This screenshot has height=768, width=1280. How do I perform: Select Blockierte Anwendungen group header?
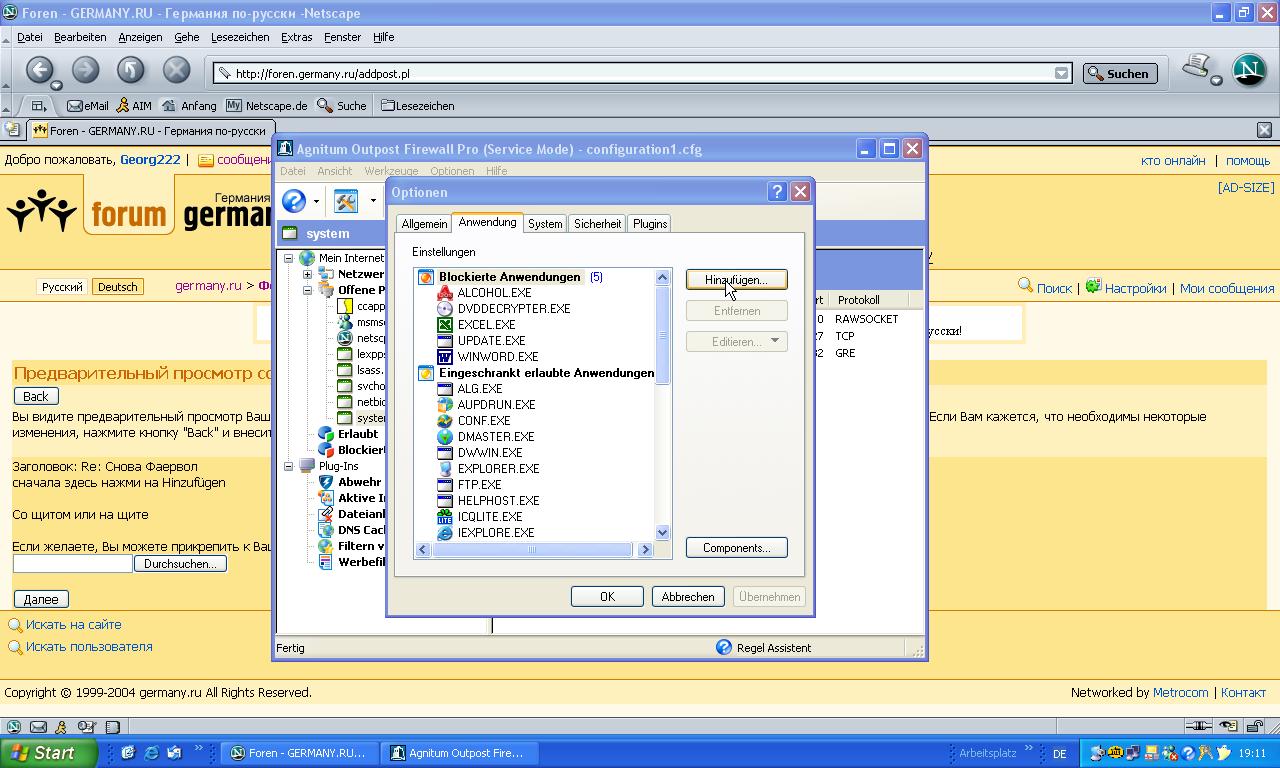pos(509,277)
